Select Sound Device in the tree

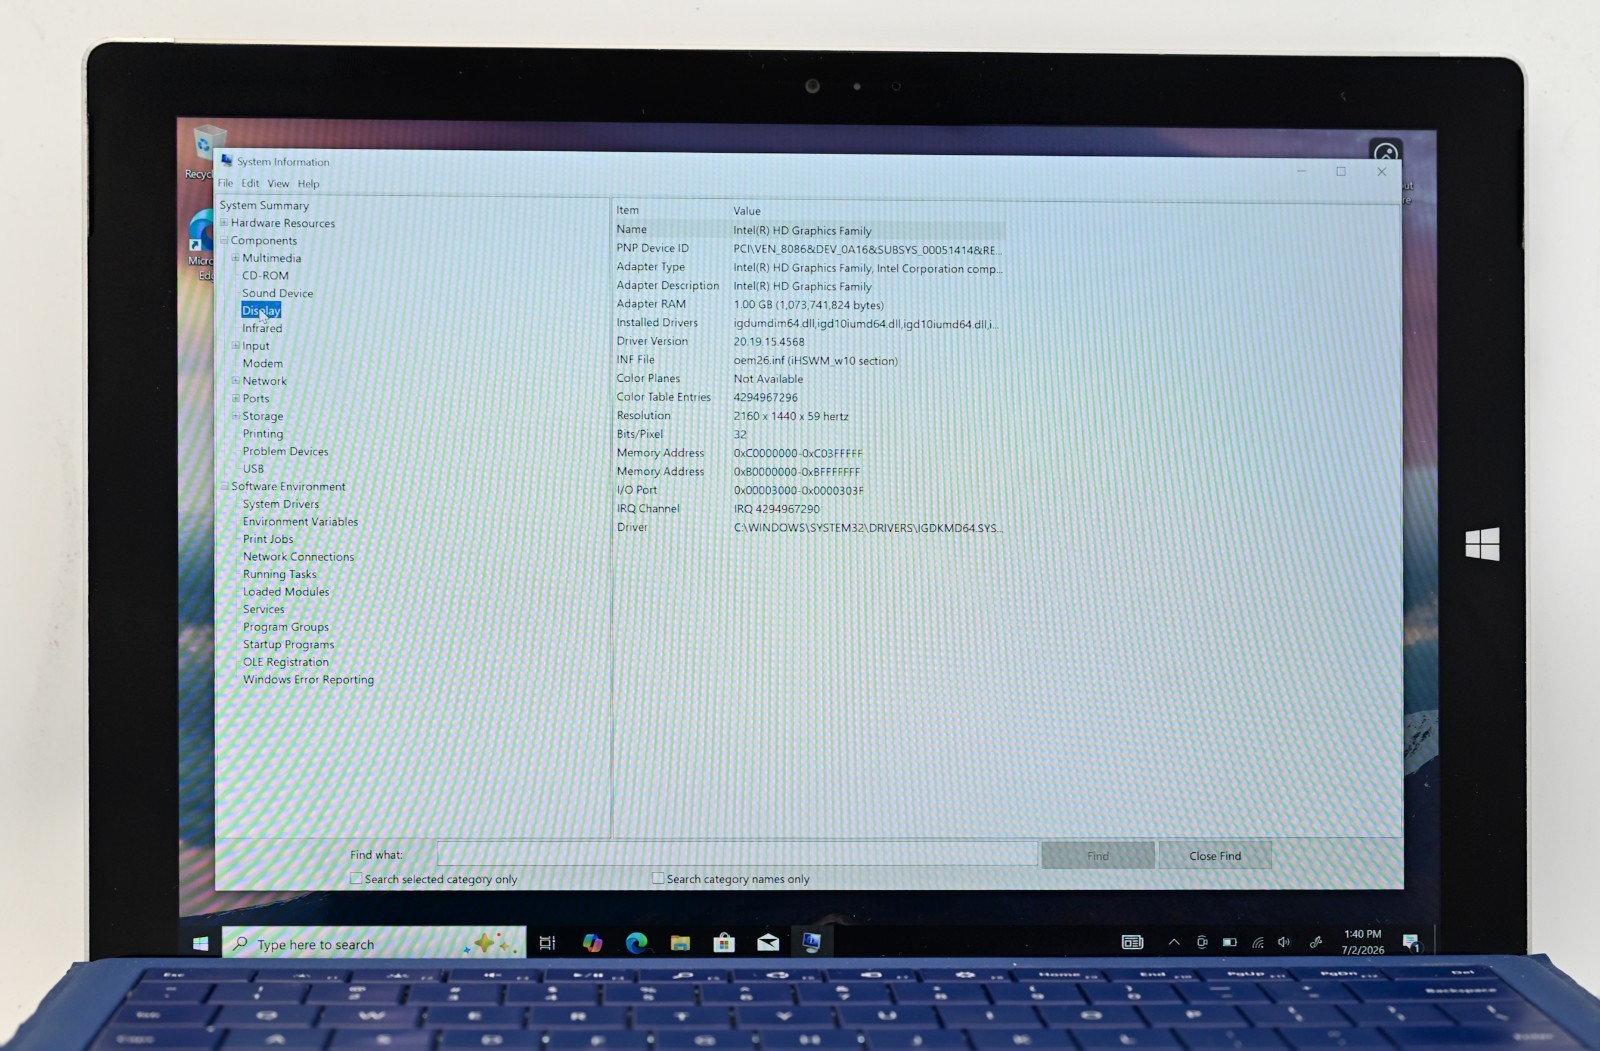pos(277,293)
